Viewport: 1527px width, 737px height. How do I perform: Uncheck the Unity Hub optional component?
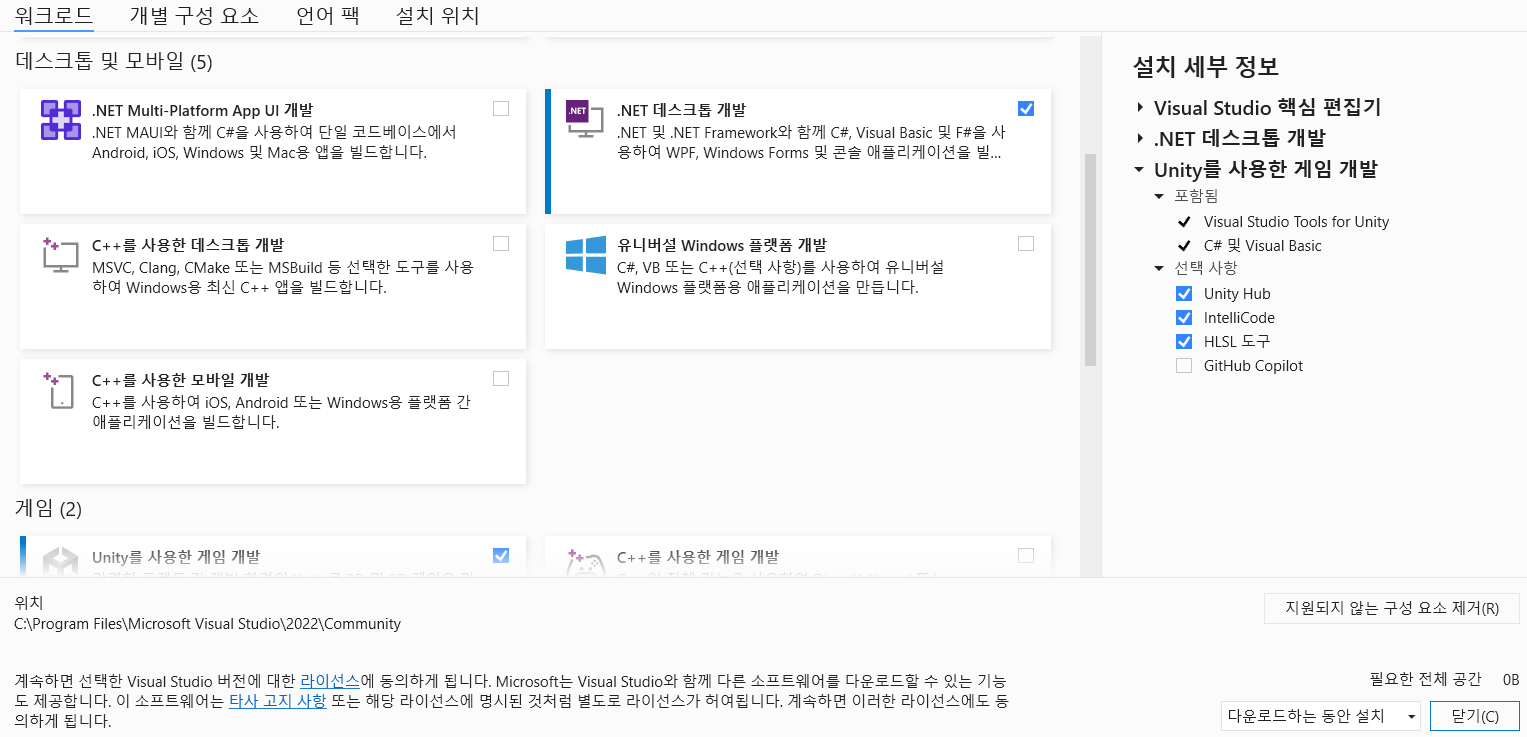pyautogui.click(x=1184, y=294)
